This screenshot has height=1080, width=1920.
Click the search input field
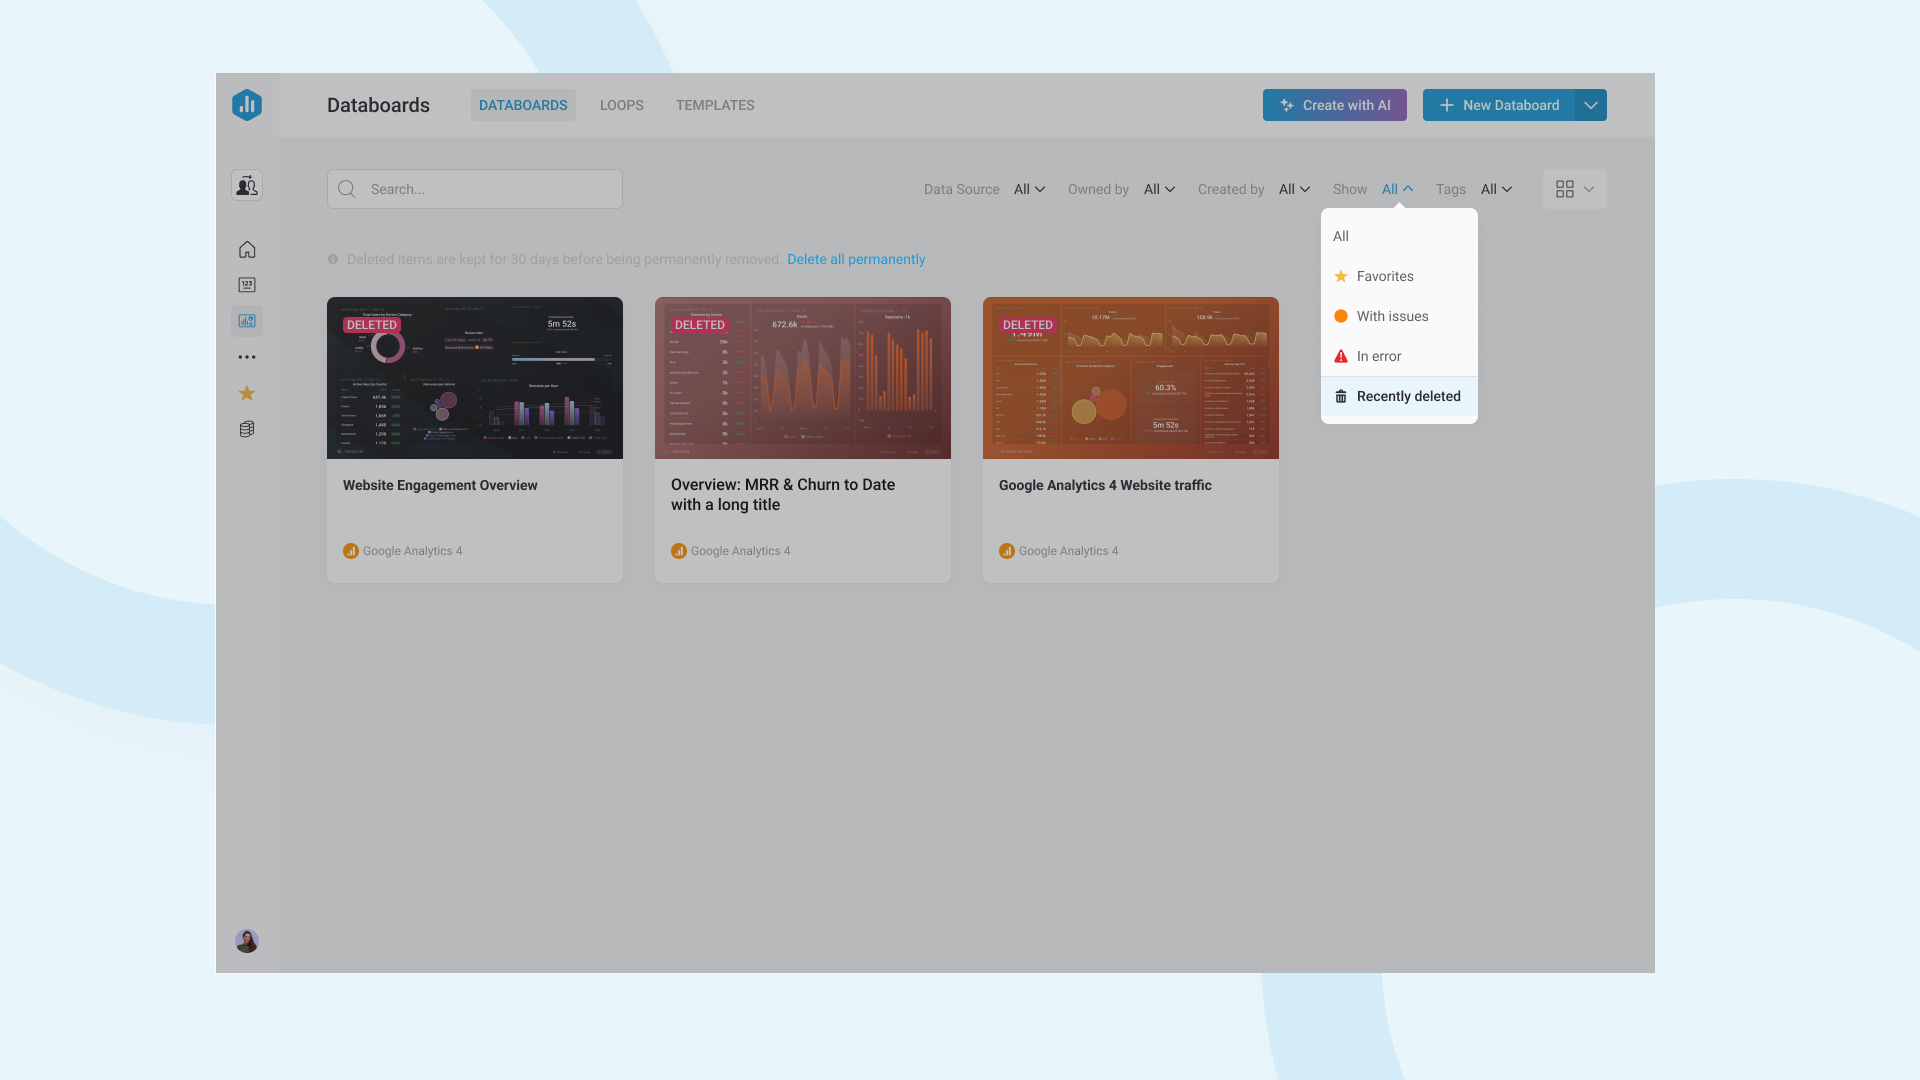coord(475,189)
